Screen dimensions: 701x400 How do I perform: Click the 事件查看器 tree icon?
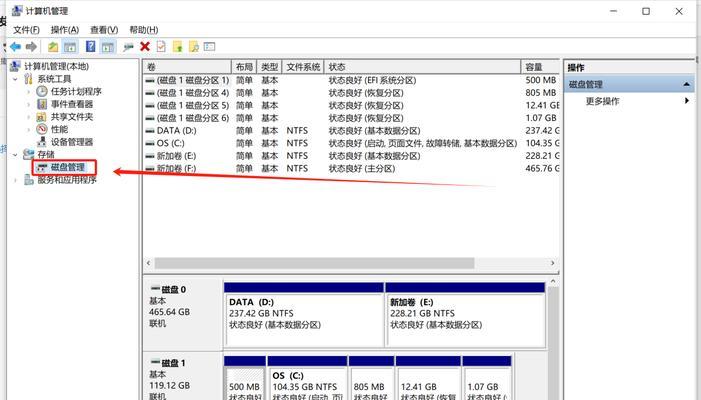(42, 104)
